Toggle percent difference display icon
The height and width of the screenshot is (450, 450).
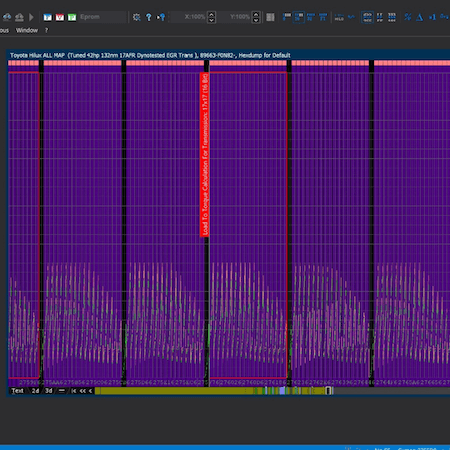click(x=407, y=17)
